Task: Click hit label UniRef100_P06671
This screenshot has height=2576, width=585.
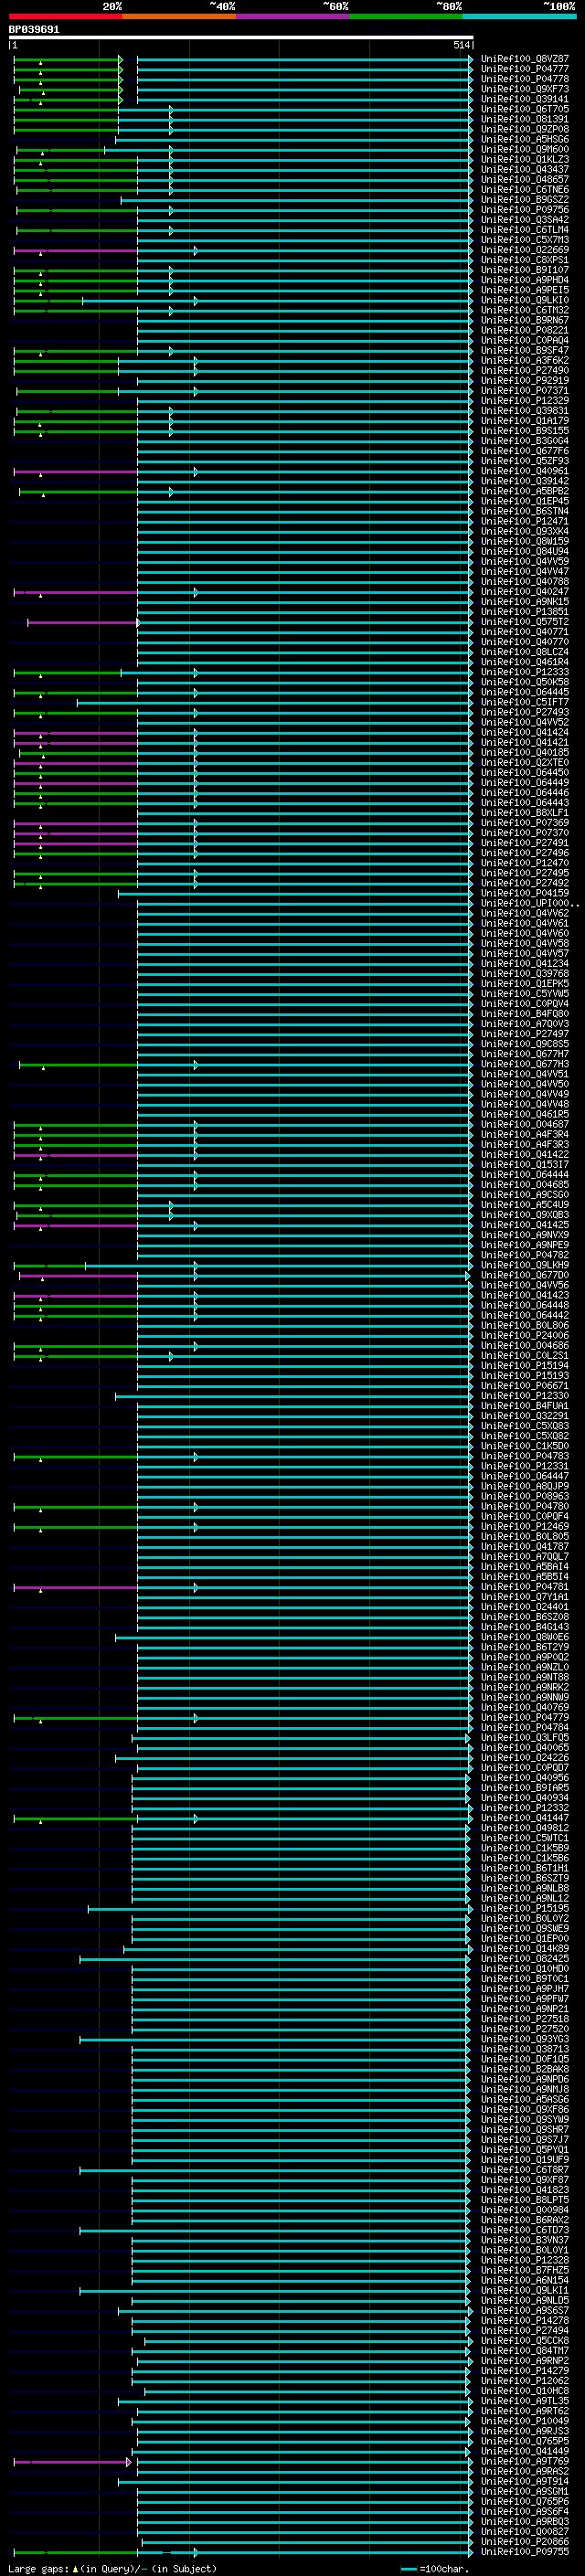Action: coord(525,1386)
